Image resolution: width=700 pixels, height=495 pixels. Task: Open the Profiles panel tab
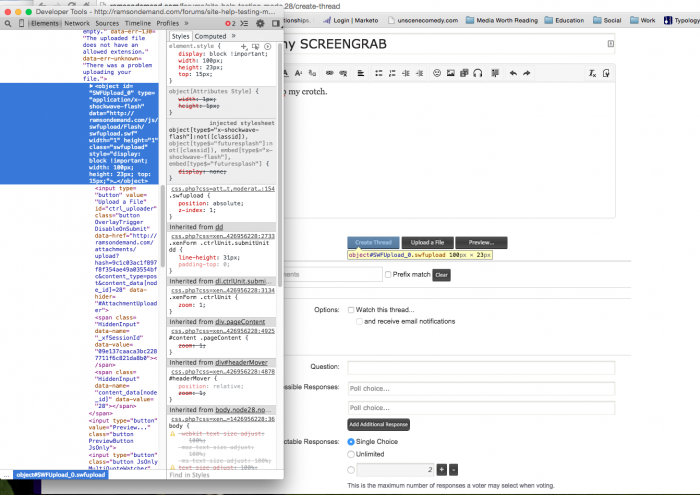(x=167, y=23)
